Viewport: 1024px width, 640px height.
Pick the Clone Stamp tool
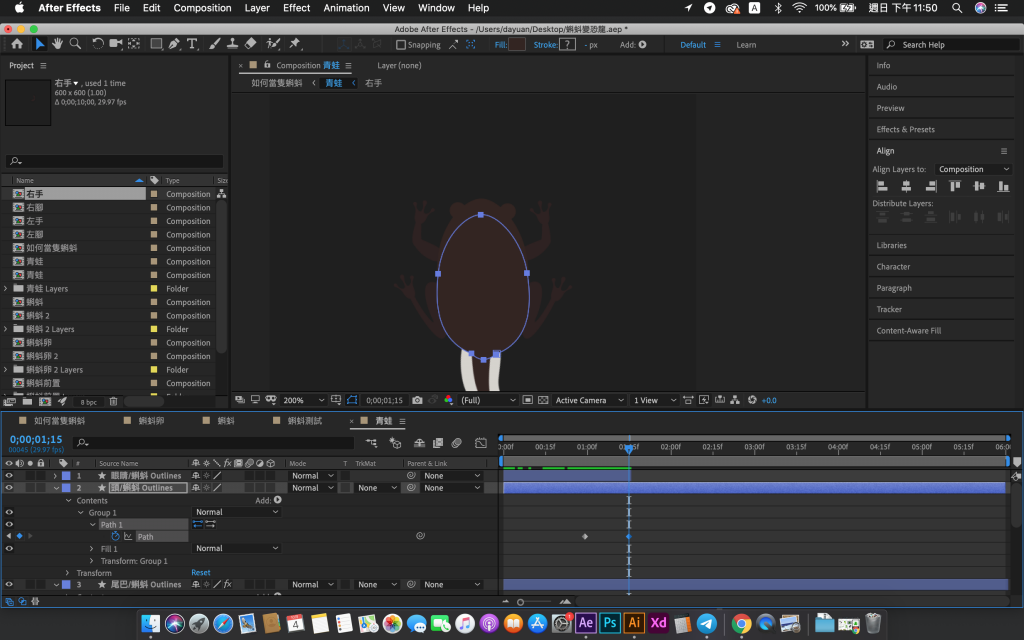(x=232, y=44)
